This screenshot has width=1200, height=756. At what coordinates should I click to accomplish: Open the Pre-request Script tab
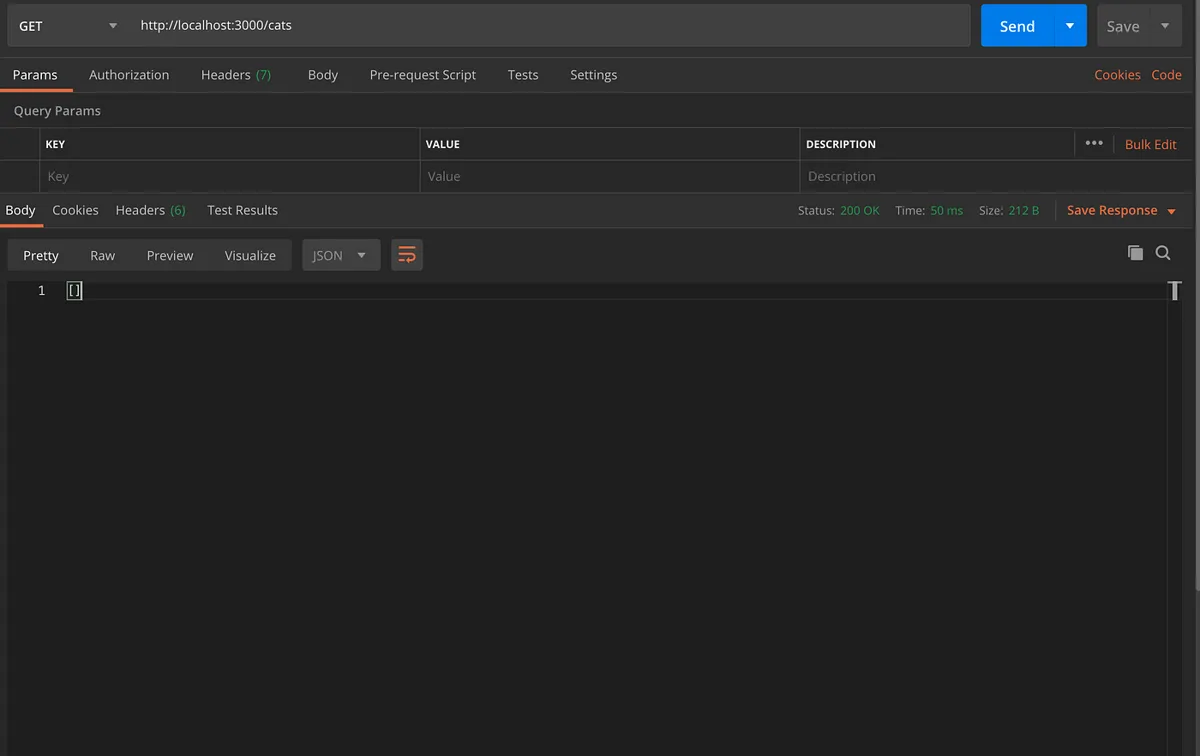point(423,75)
